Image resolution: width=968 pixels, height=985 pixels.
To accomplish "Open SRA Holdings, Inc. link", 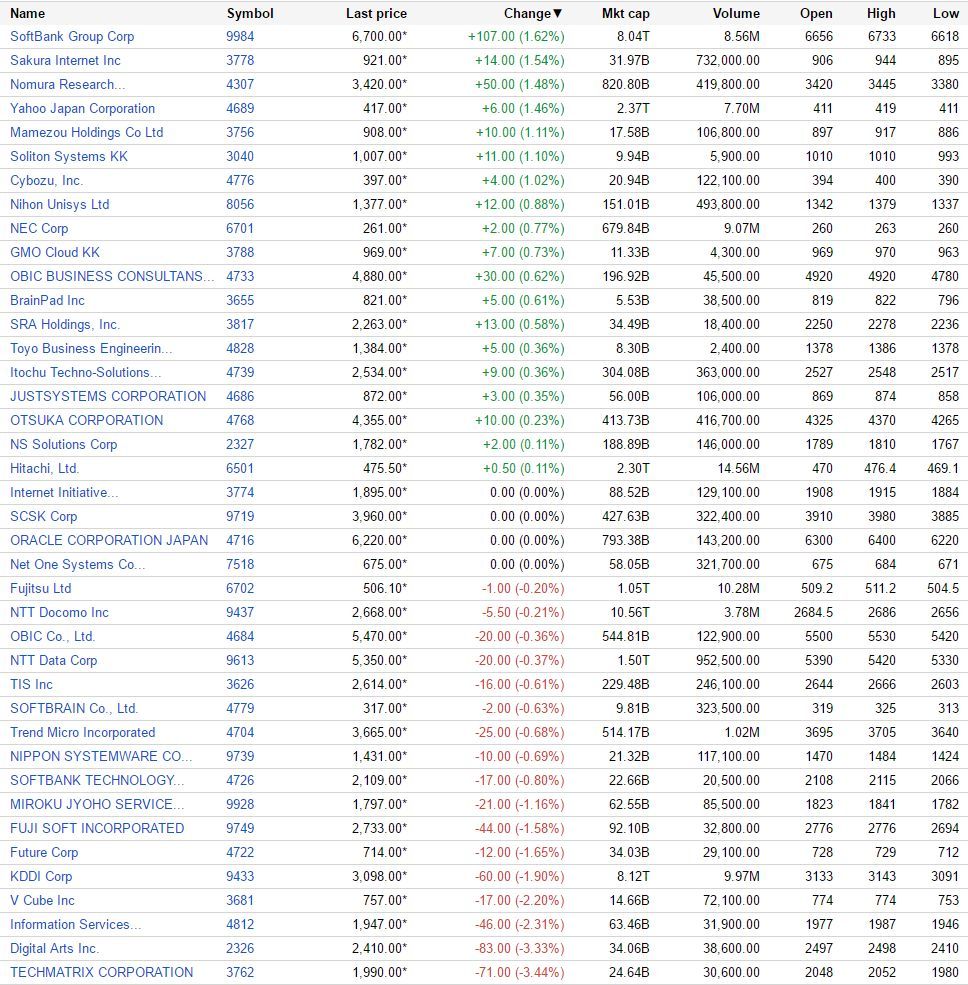I will [x=65, y=324].
